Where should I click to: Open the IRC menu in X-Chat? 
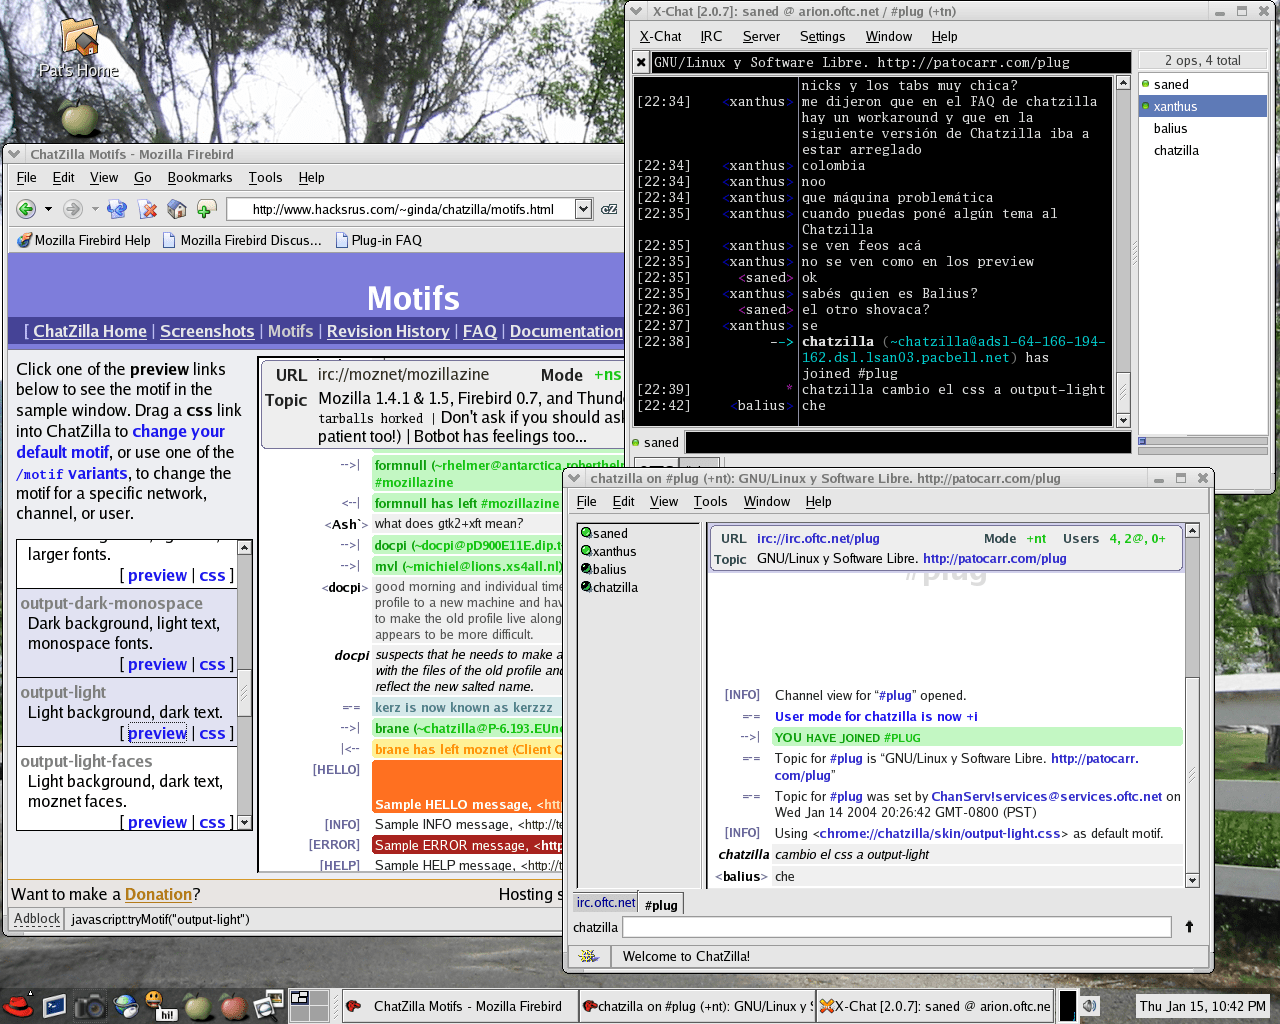pyautogui.click(x=711, y=36)
